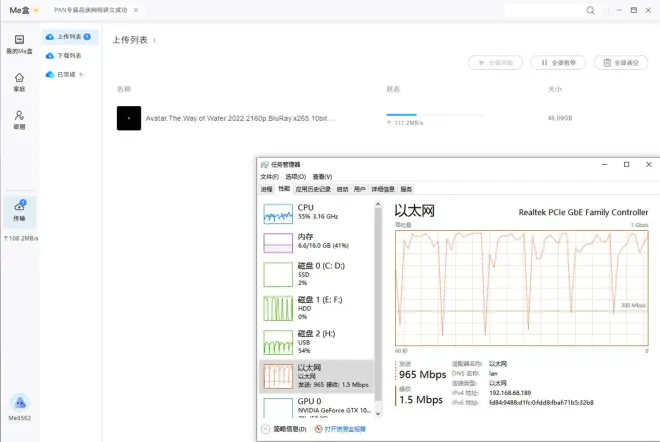
Task: Click the 联系 contacts sidebar icon
Action: 19,120
